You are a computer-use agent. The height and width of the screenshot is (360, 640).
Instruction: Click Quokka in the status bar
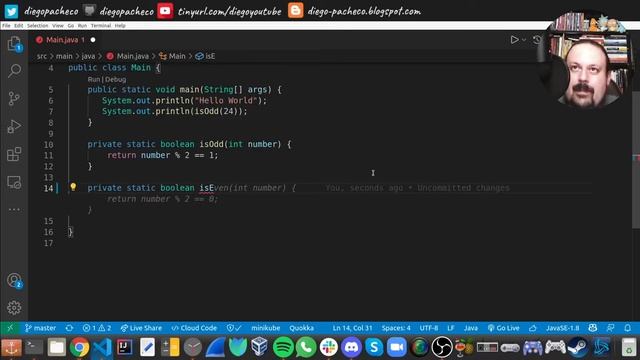(x=302, y=328)
